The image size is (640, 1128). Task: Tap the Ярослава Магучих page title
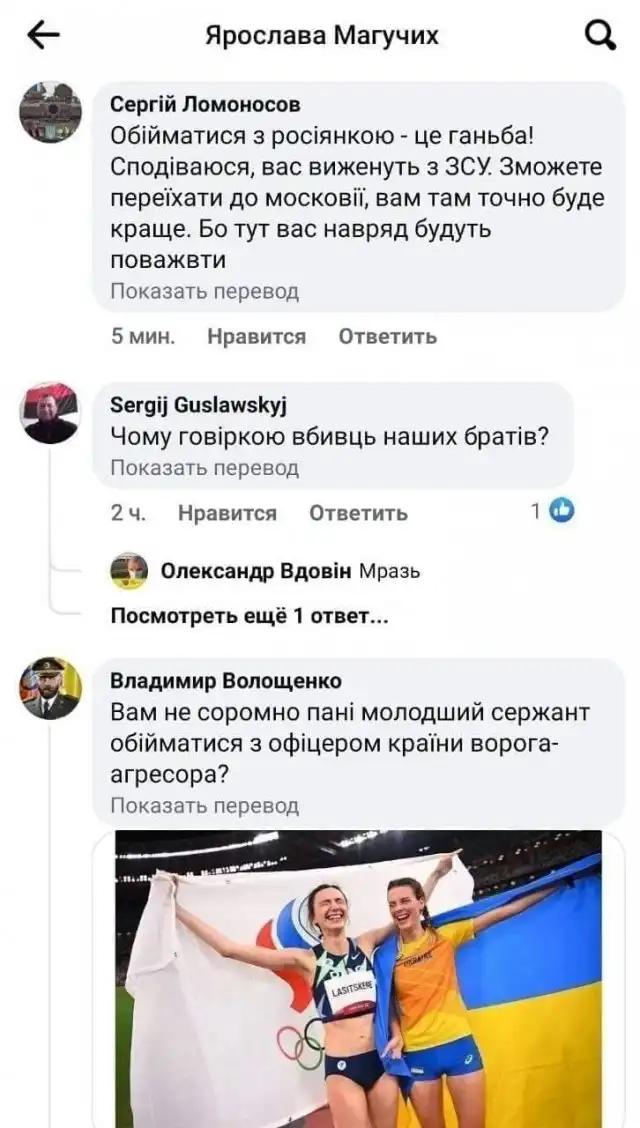(x=321, y=36)
